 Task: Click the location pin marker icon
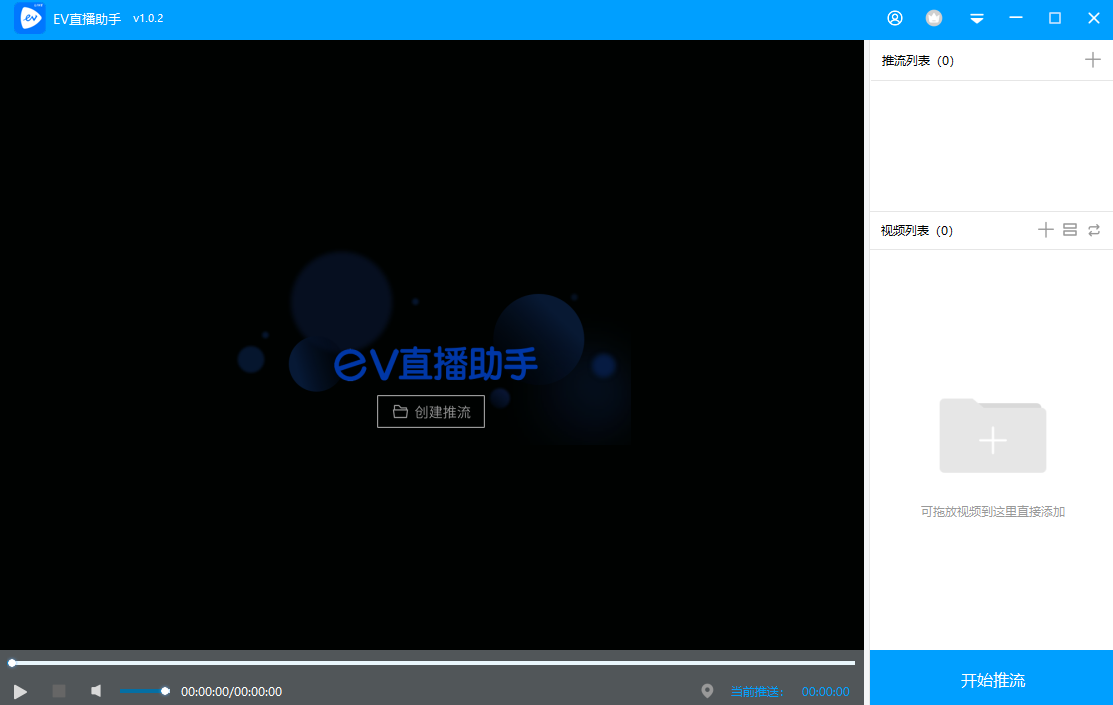[x=707, y=691]
